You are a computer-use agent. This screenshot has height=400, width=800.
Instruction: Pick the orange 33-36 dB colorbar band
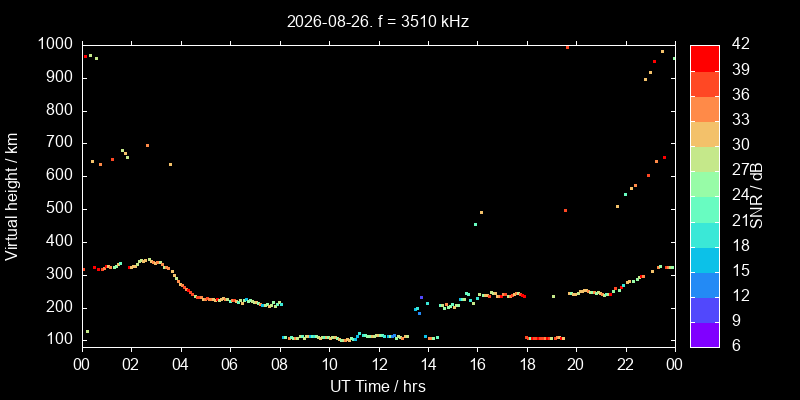point(705,108)
